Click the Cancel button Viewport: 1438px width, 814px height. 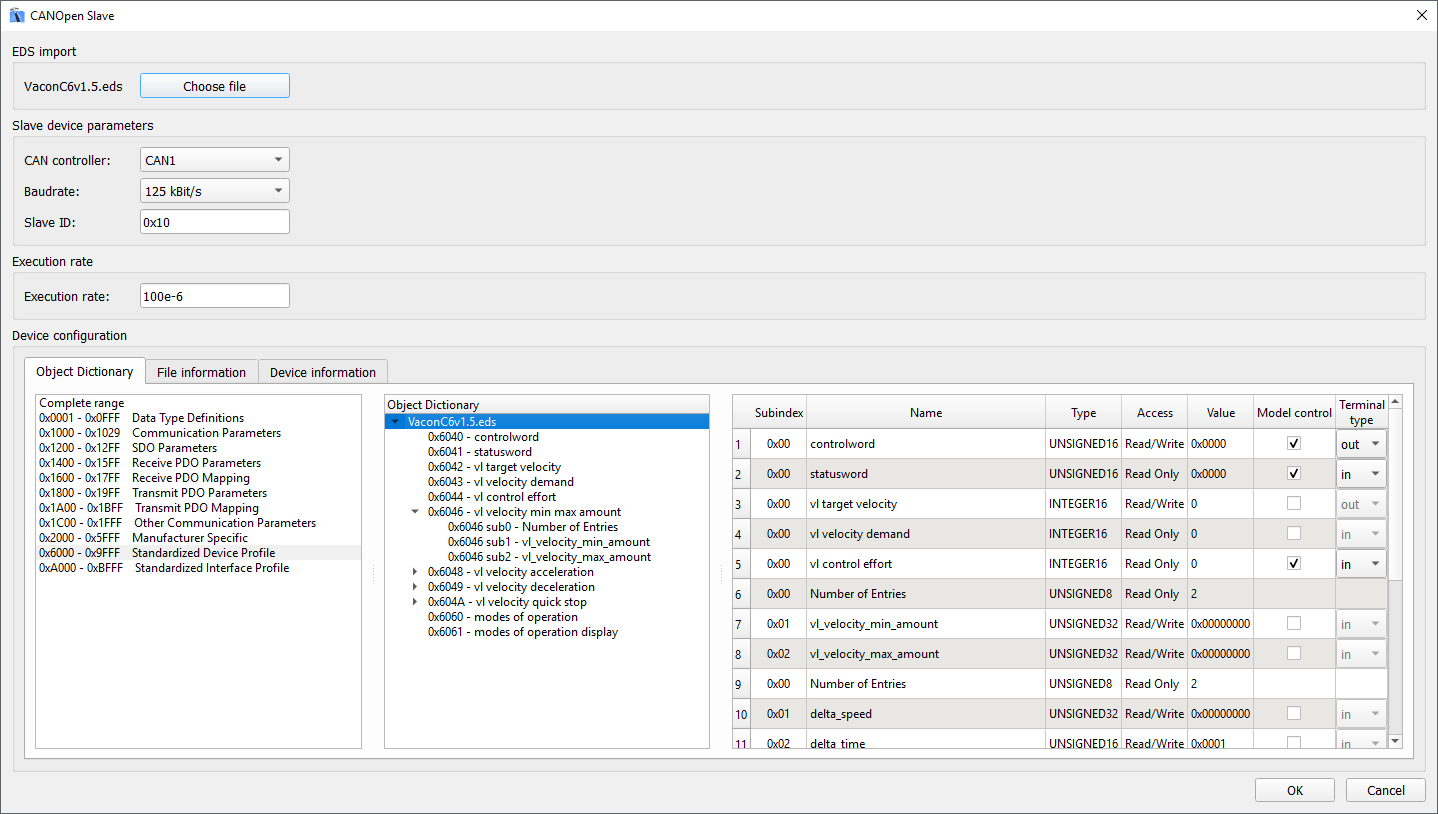pos(1385,790)
